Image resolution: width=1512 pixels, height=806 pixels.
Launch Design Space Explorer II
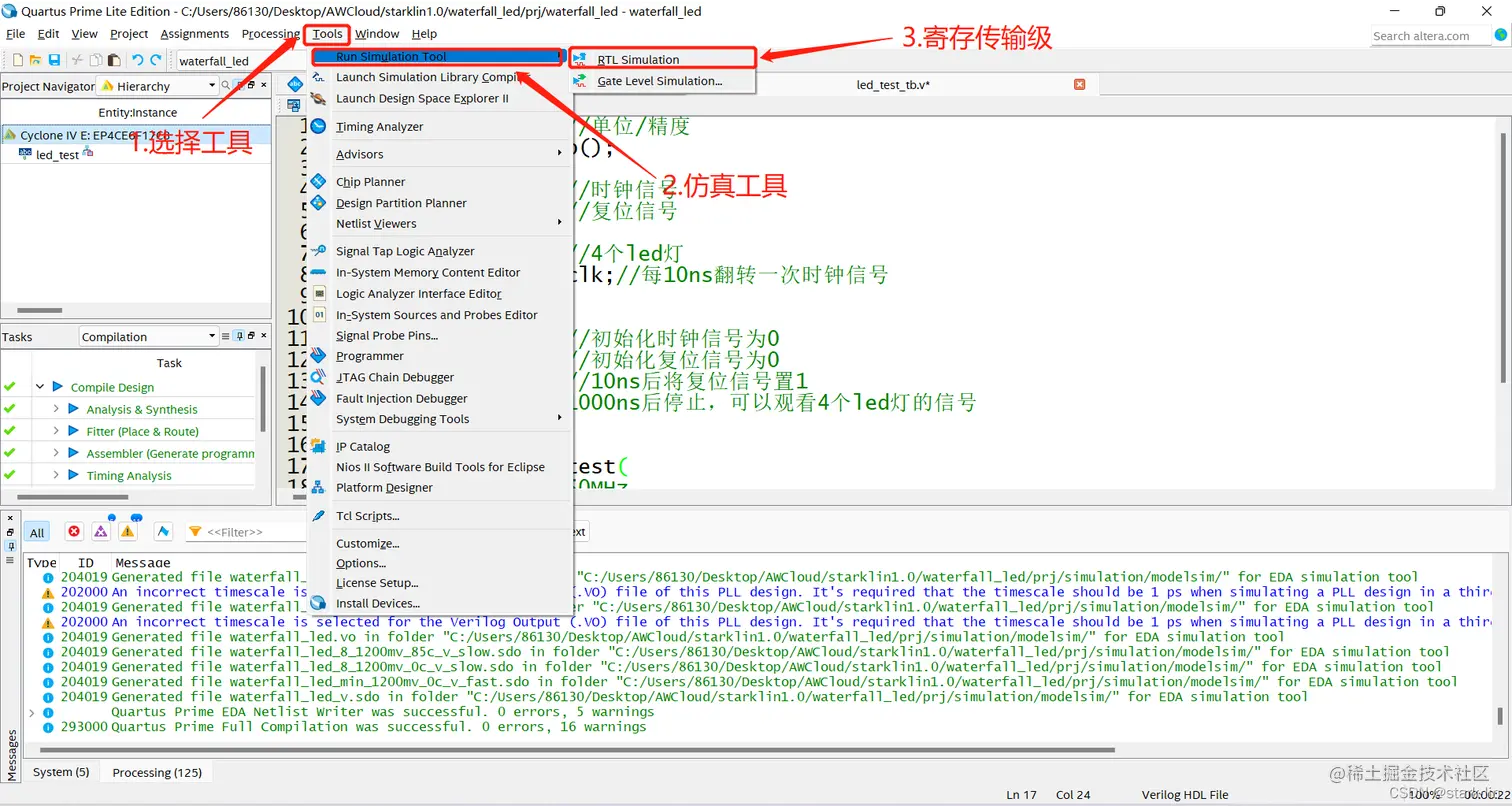(x=422, y=98)
